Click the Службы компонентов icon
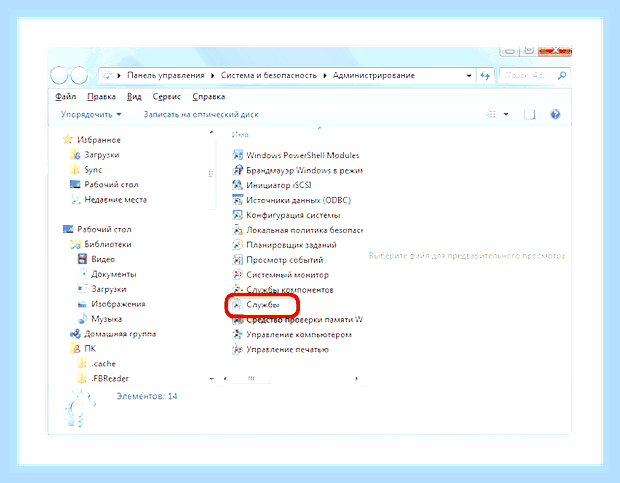Image resolution: width=620 pixels, height=483 pixels. click(237, 290)
